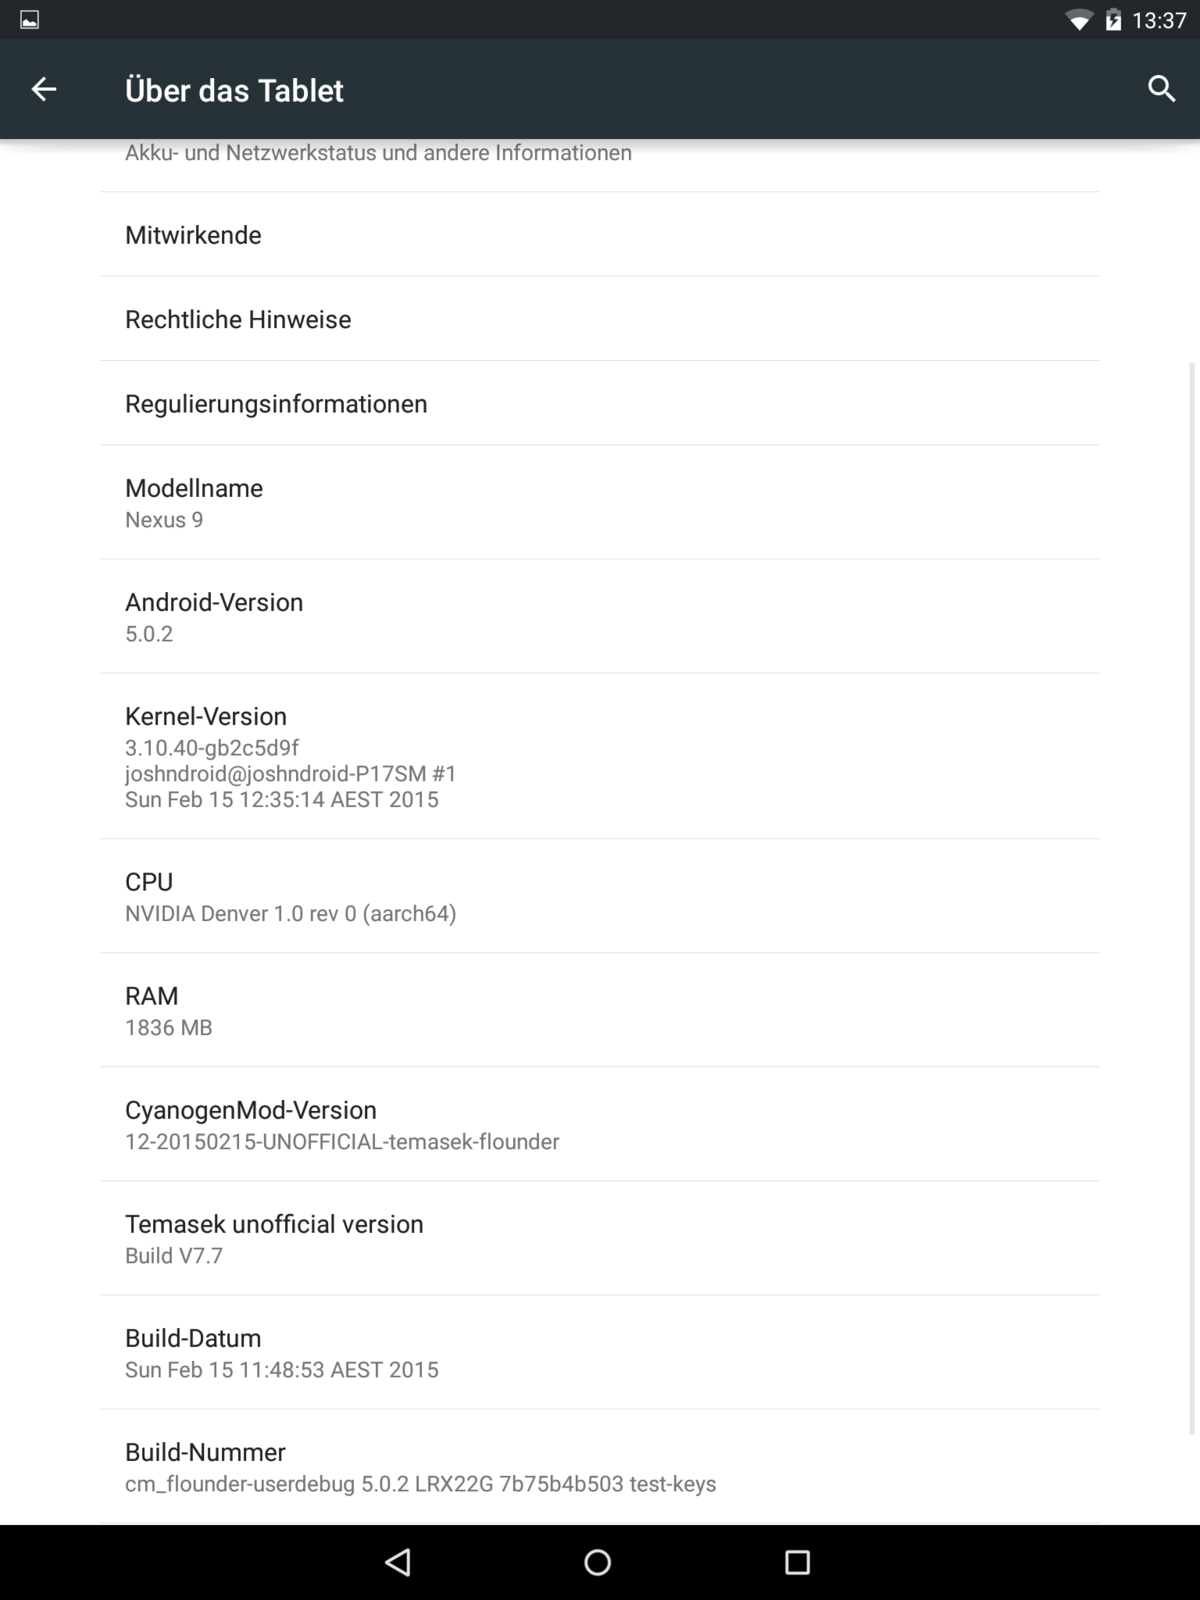The width and height of the screenshot is (1200, 1600).
Task: Open the recent apps square button
Action: pyautogui.click(x=797, y=1562)
